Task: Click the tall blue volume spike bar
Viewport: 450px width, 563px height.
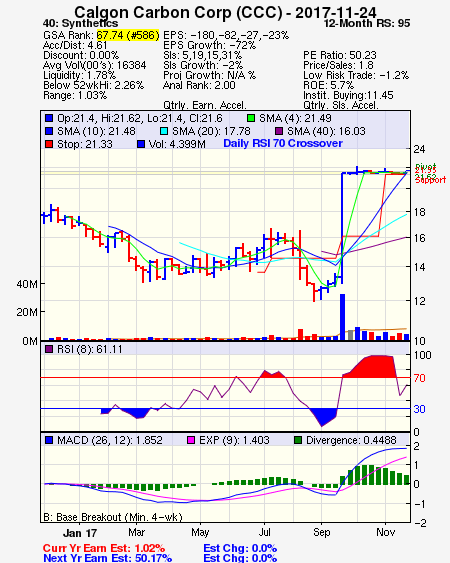Action: point(342,317)
